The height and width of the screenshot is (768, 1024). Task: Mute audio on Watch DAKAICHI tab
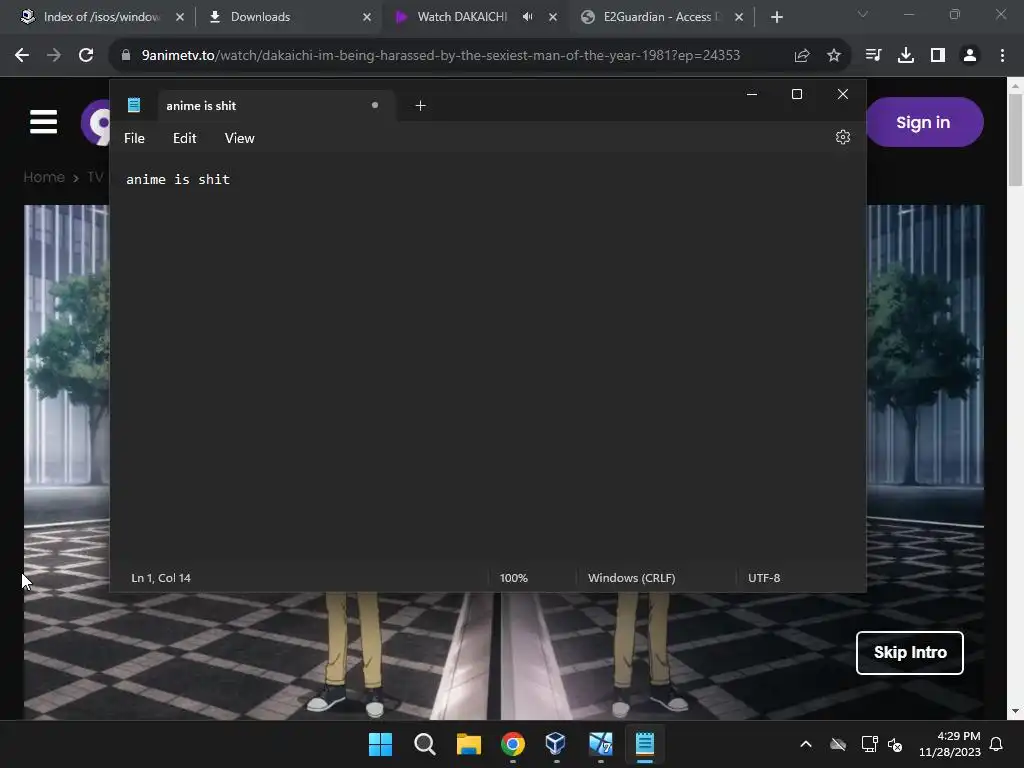pos(528,17)
